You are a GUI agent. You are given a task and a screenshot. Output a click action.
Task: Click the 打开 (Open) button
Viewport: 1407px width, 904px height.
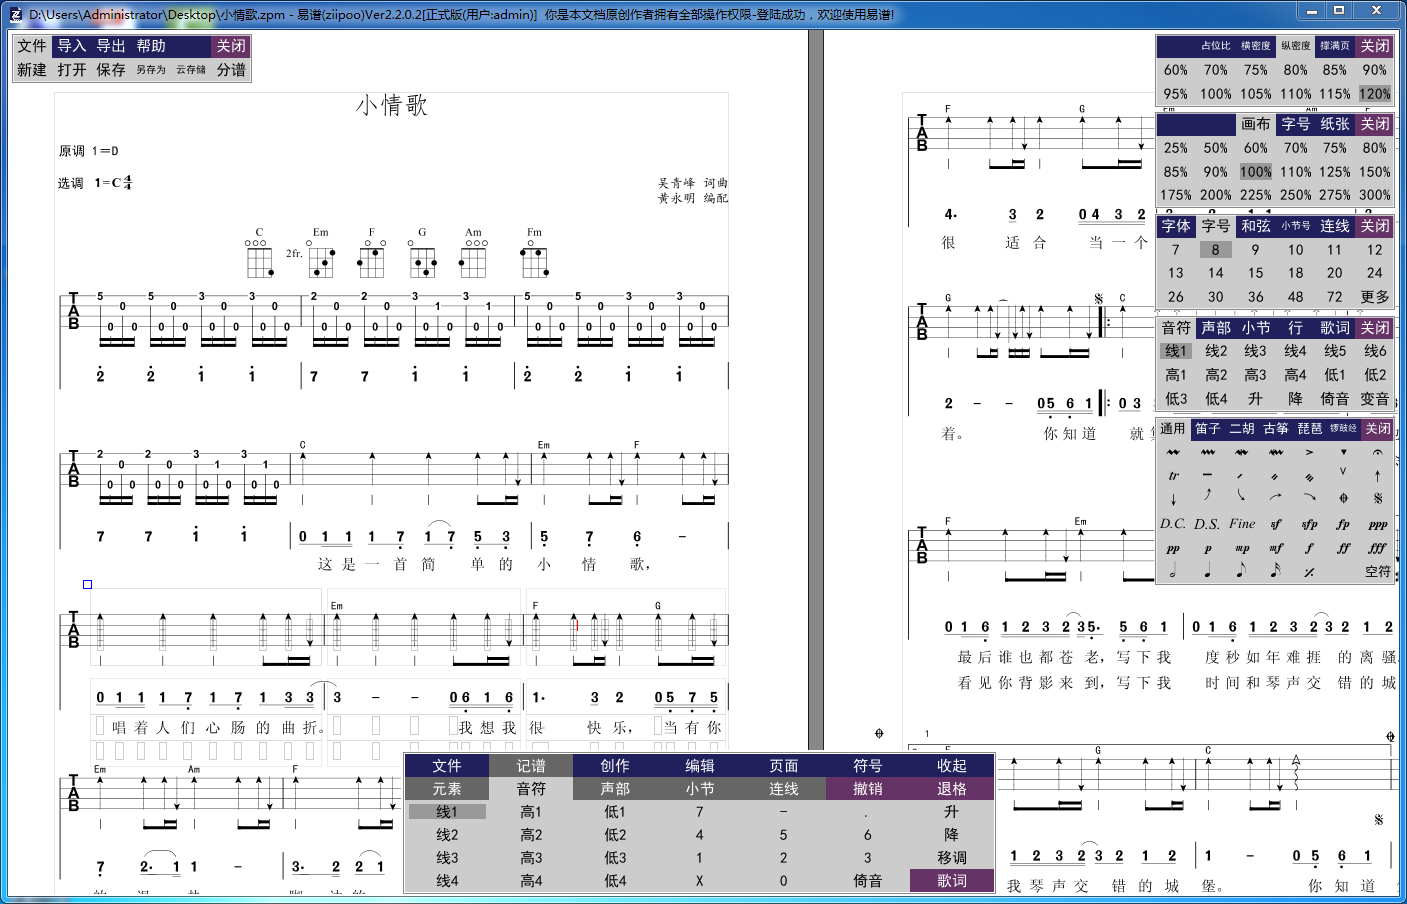72,70
